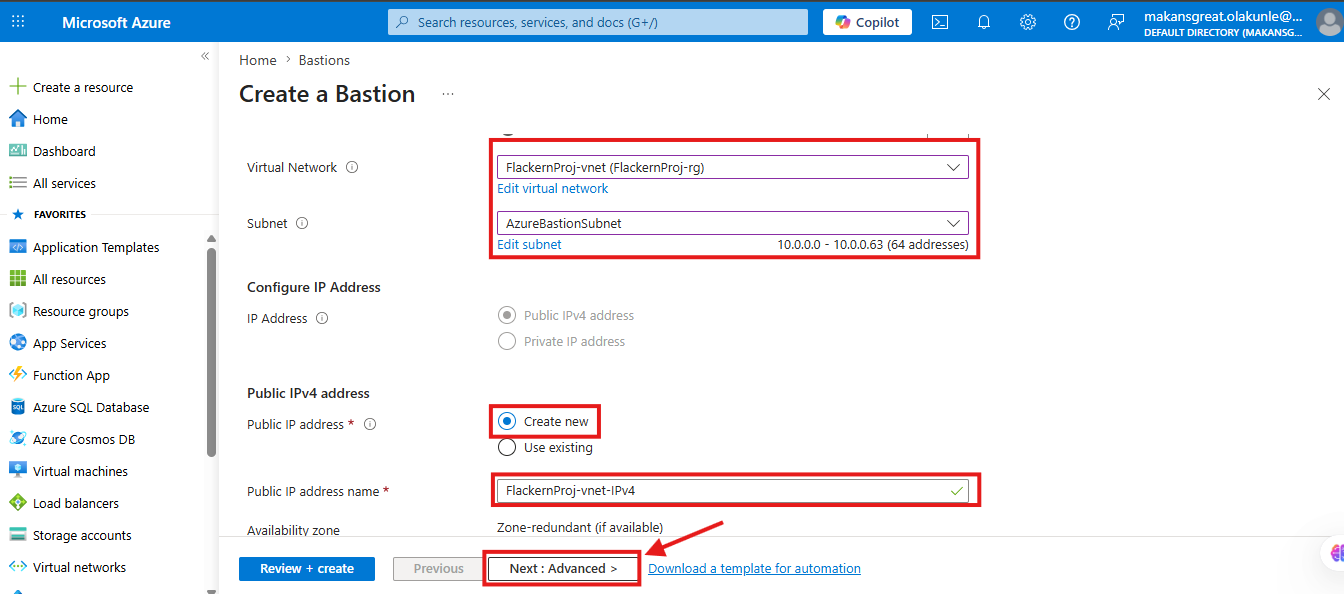Screen dimensions: 1344x594
Task: Click the IP Address info icon
Action: coord(322,318)
